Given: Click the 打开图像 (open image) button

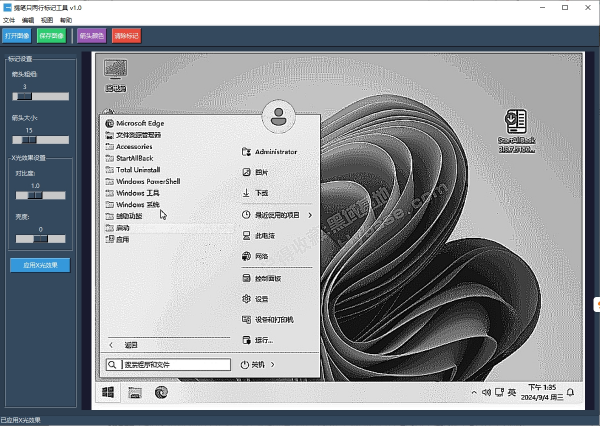Looking at the screenshot, I should pyautogui.click(x=17, y=36).
